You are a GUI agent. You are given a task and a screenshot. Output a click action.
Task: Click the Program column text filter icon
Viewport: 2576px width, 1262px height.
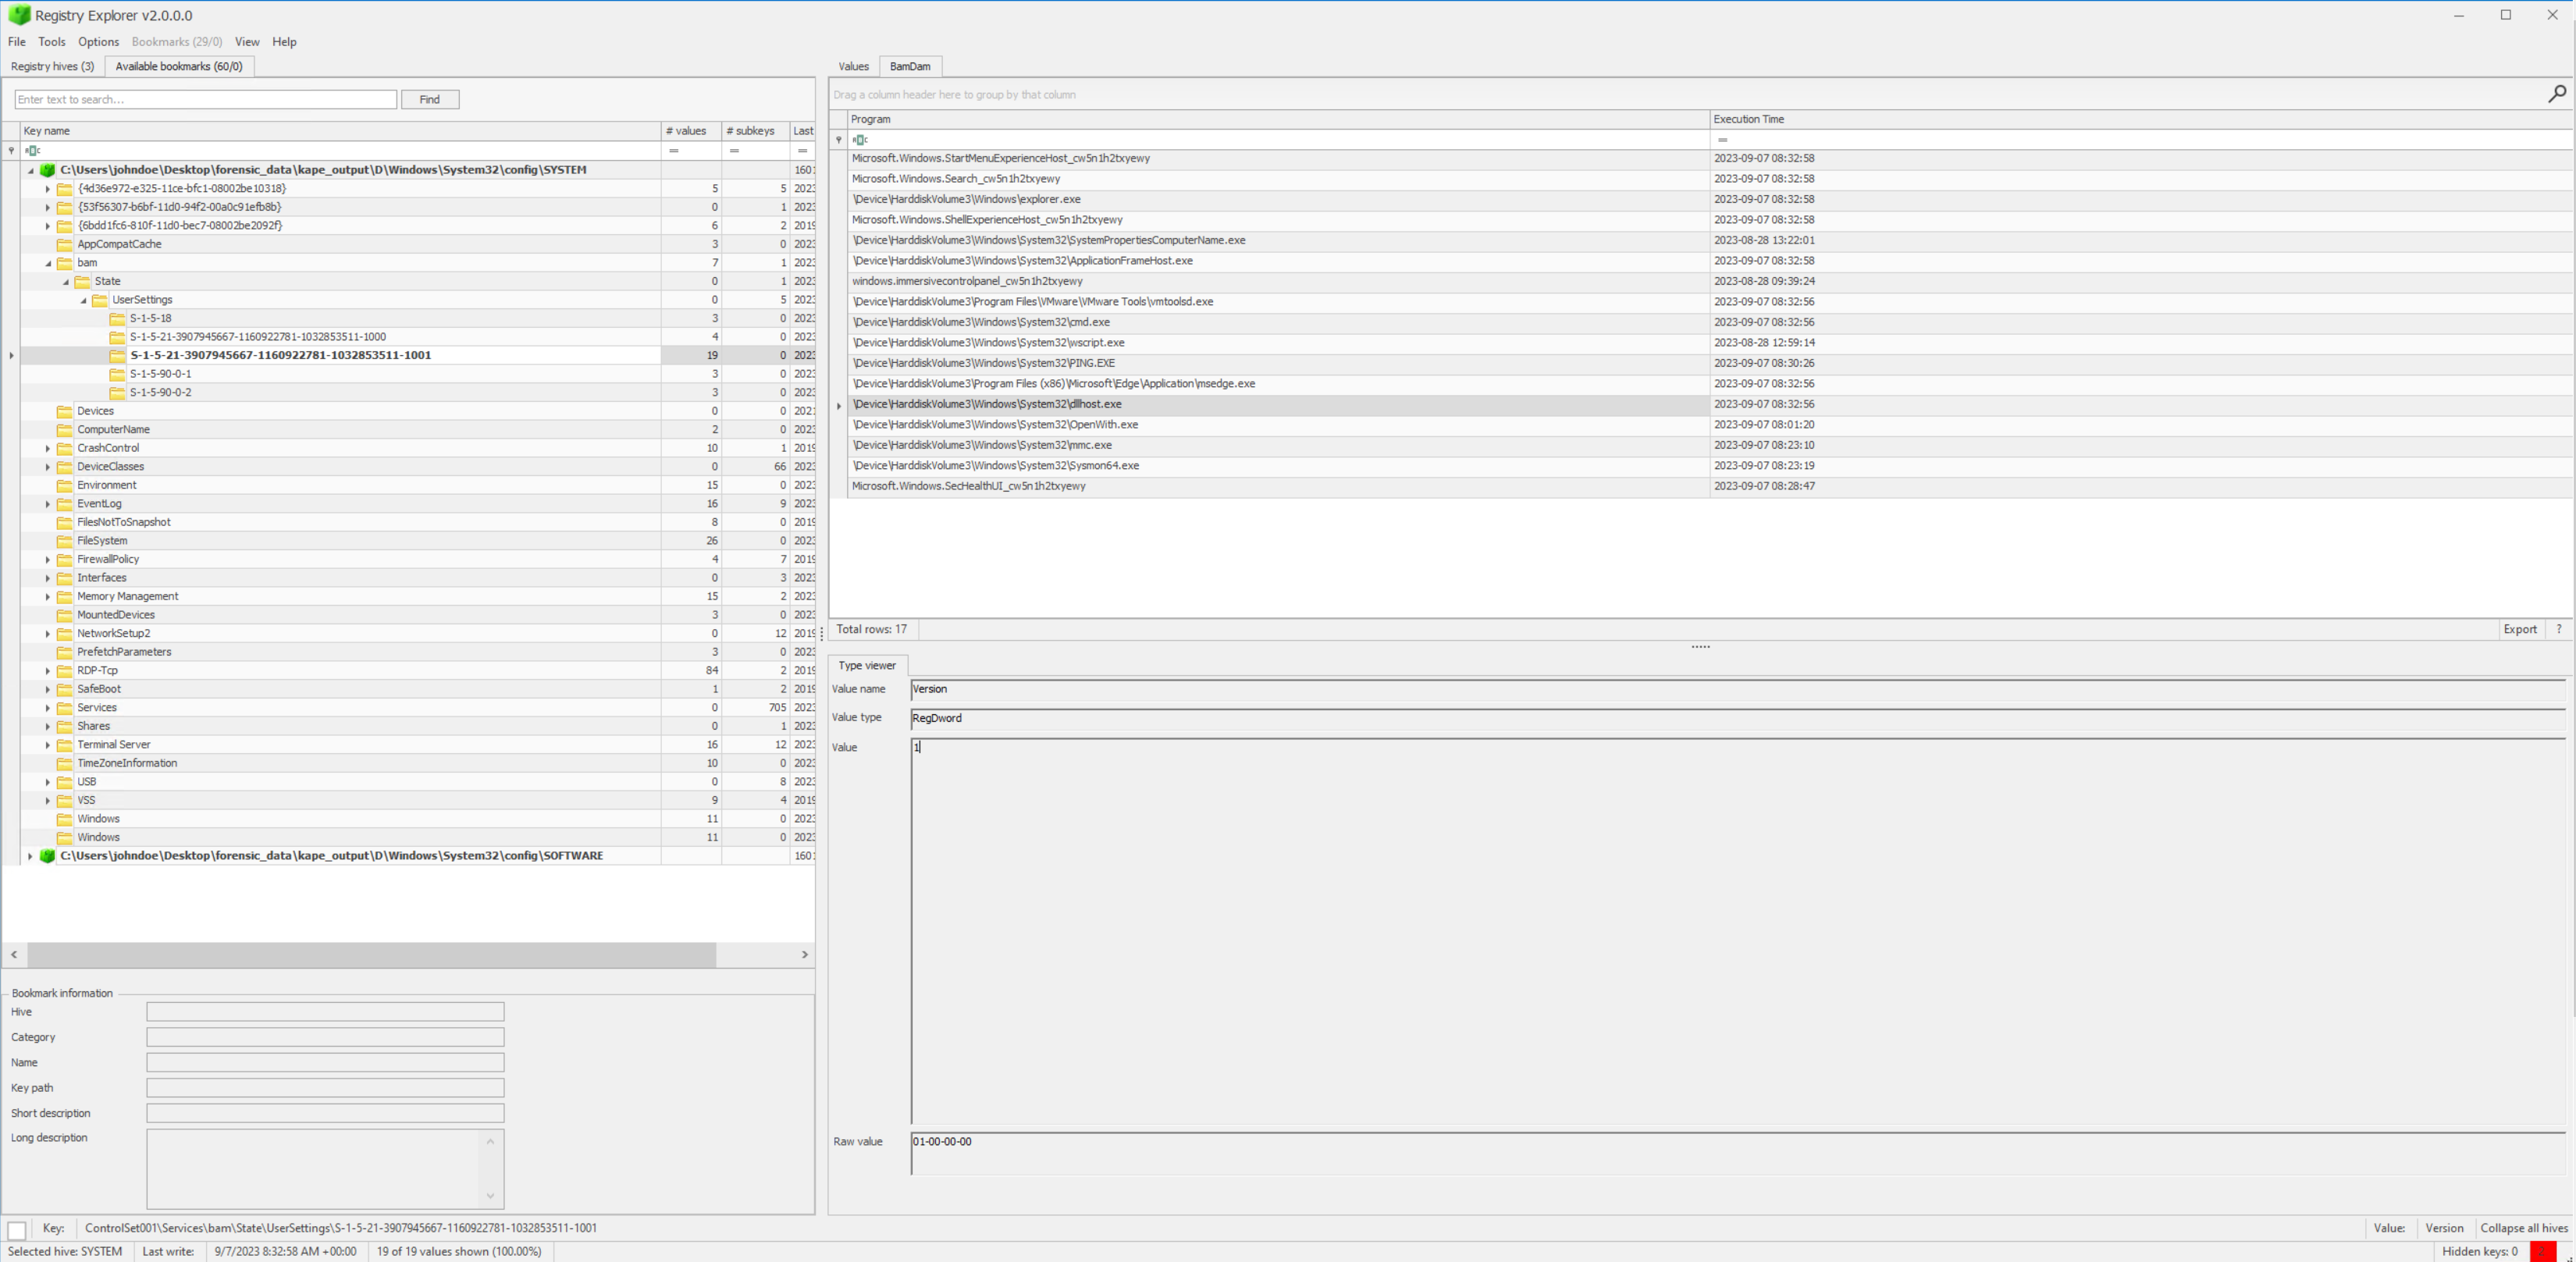[860, 140]
